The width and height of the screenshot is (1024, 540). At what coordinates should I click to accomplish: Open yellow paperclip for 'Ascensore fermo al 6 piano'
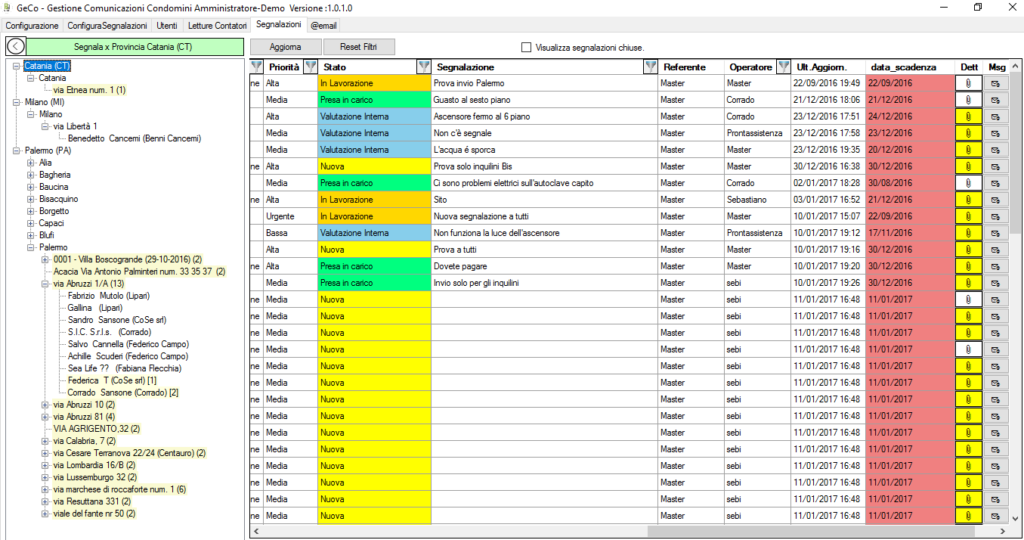point(968,117)
